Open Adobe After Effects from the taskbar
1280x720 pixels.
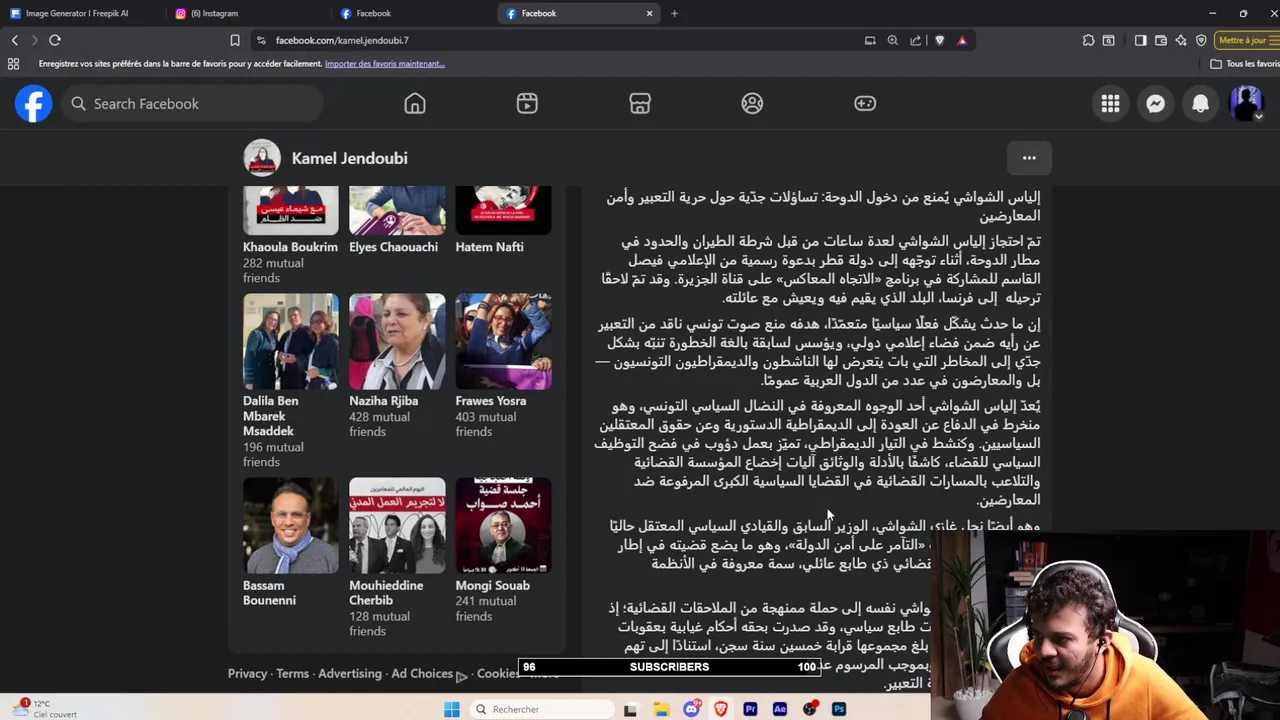coord(780,709)
